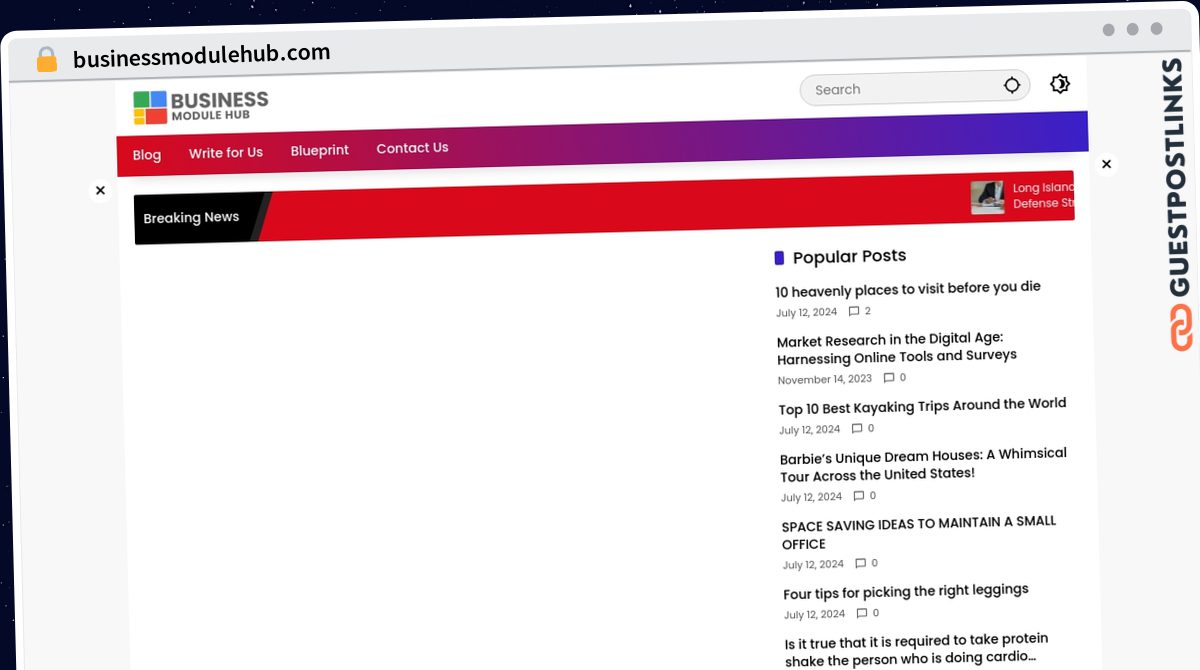Click the Popular Posts heading

(849, 257)
